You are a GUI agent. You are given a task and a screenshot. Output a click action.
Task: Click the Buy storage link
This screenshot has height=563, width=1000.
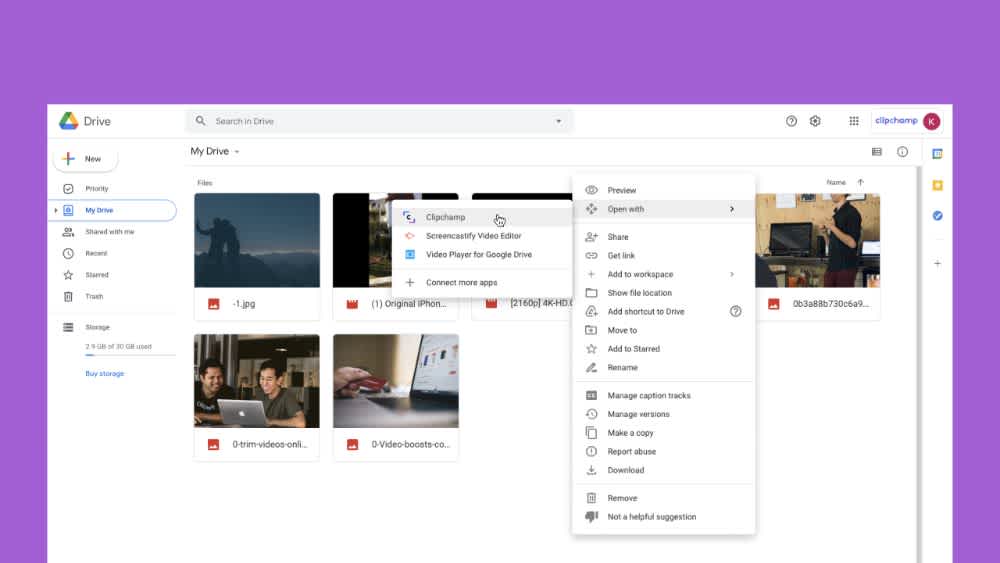[x=105, y=374]
